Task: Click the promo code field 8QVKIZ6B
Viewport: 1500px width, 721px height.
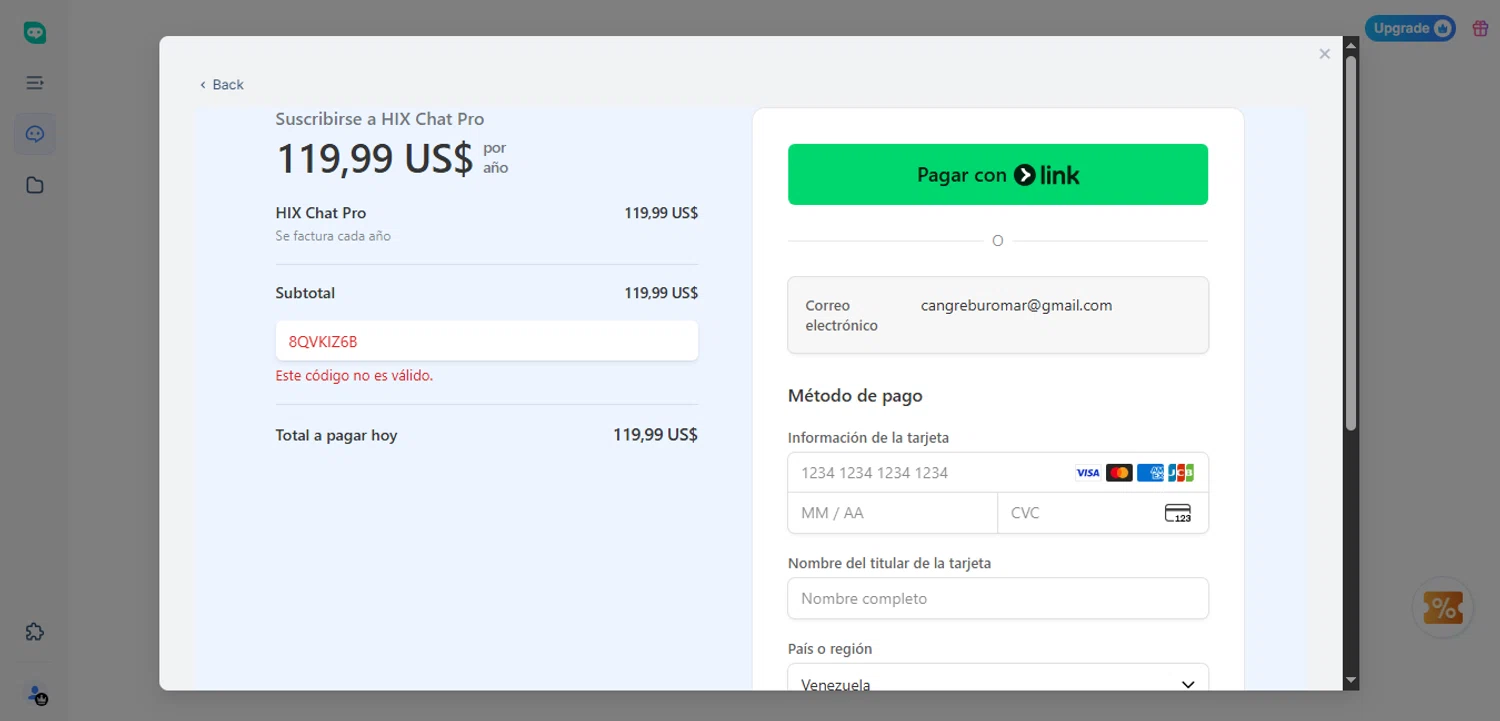Action: [x=487, y=341]
